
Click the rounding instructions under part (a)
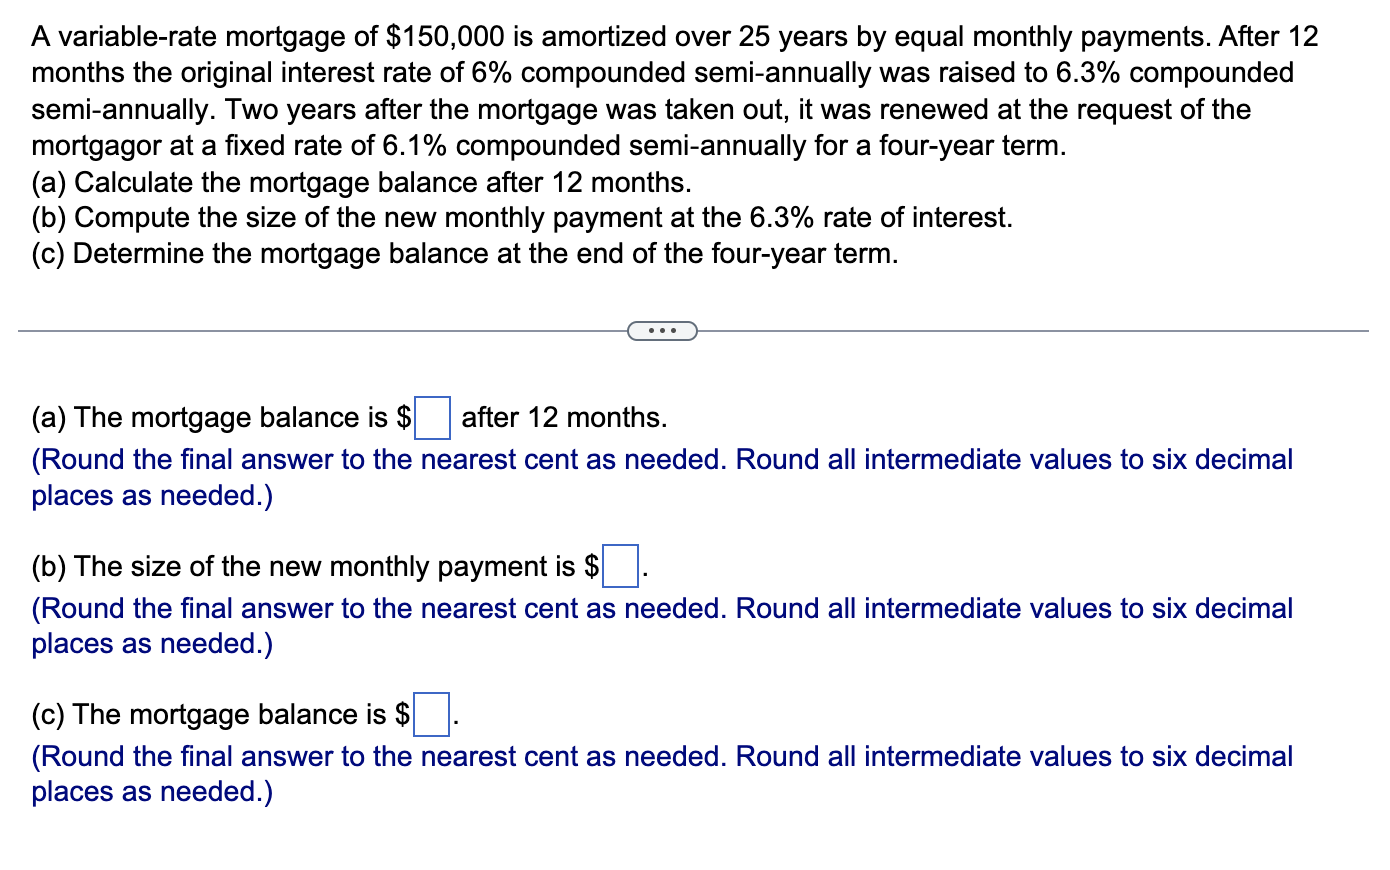tap(660, 477)
